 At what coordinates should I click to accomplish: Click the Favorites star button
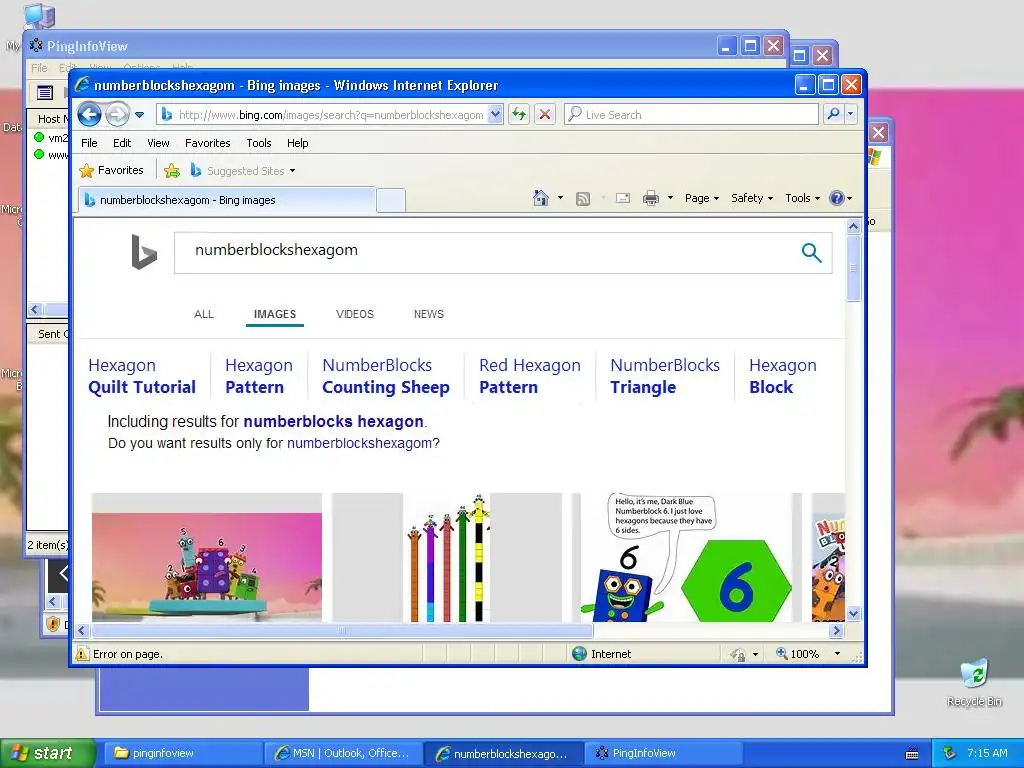point(111,170)
